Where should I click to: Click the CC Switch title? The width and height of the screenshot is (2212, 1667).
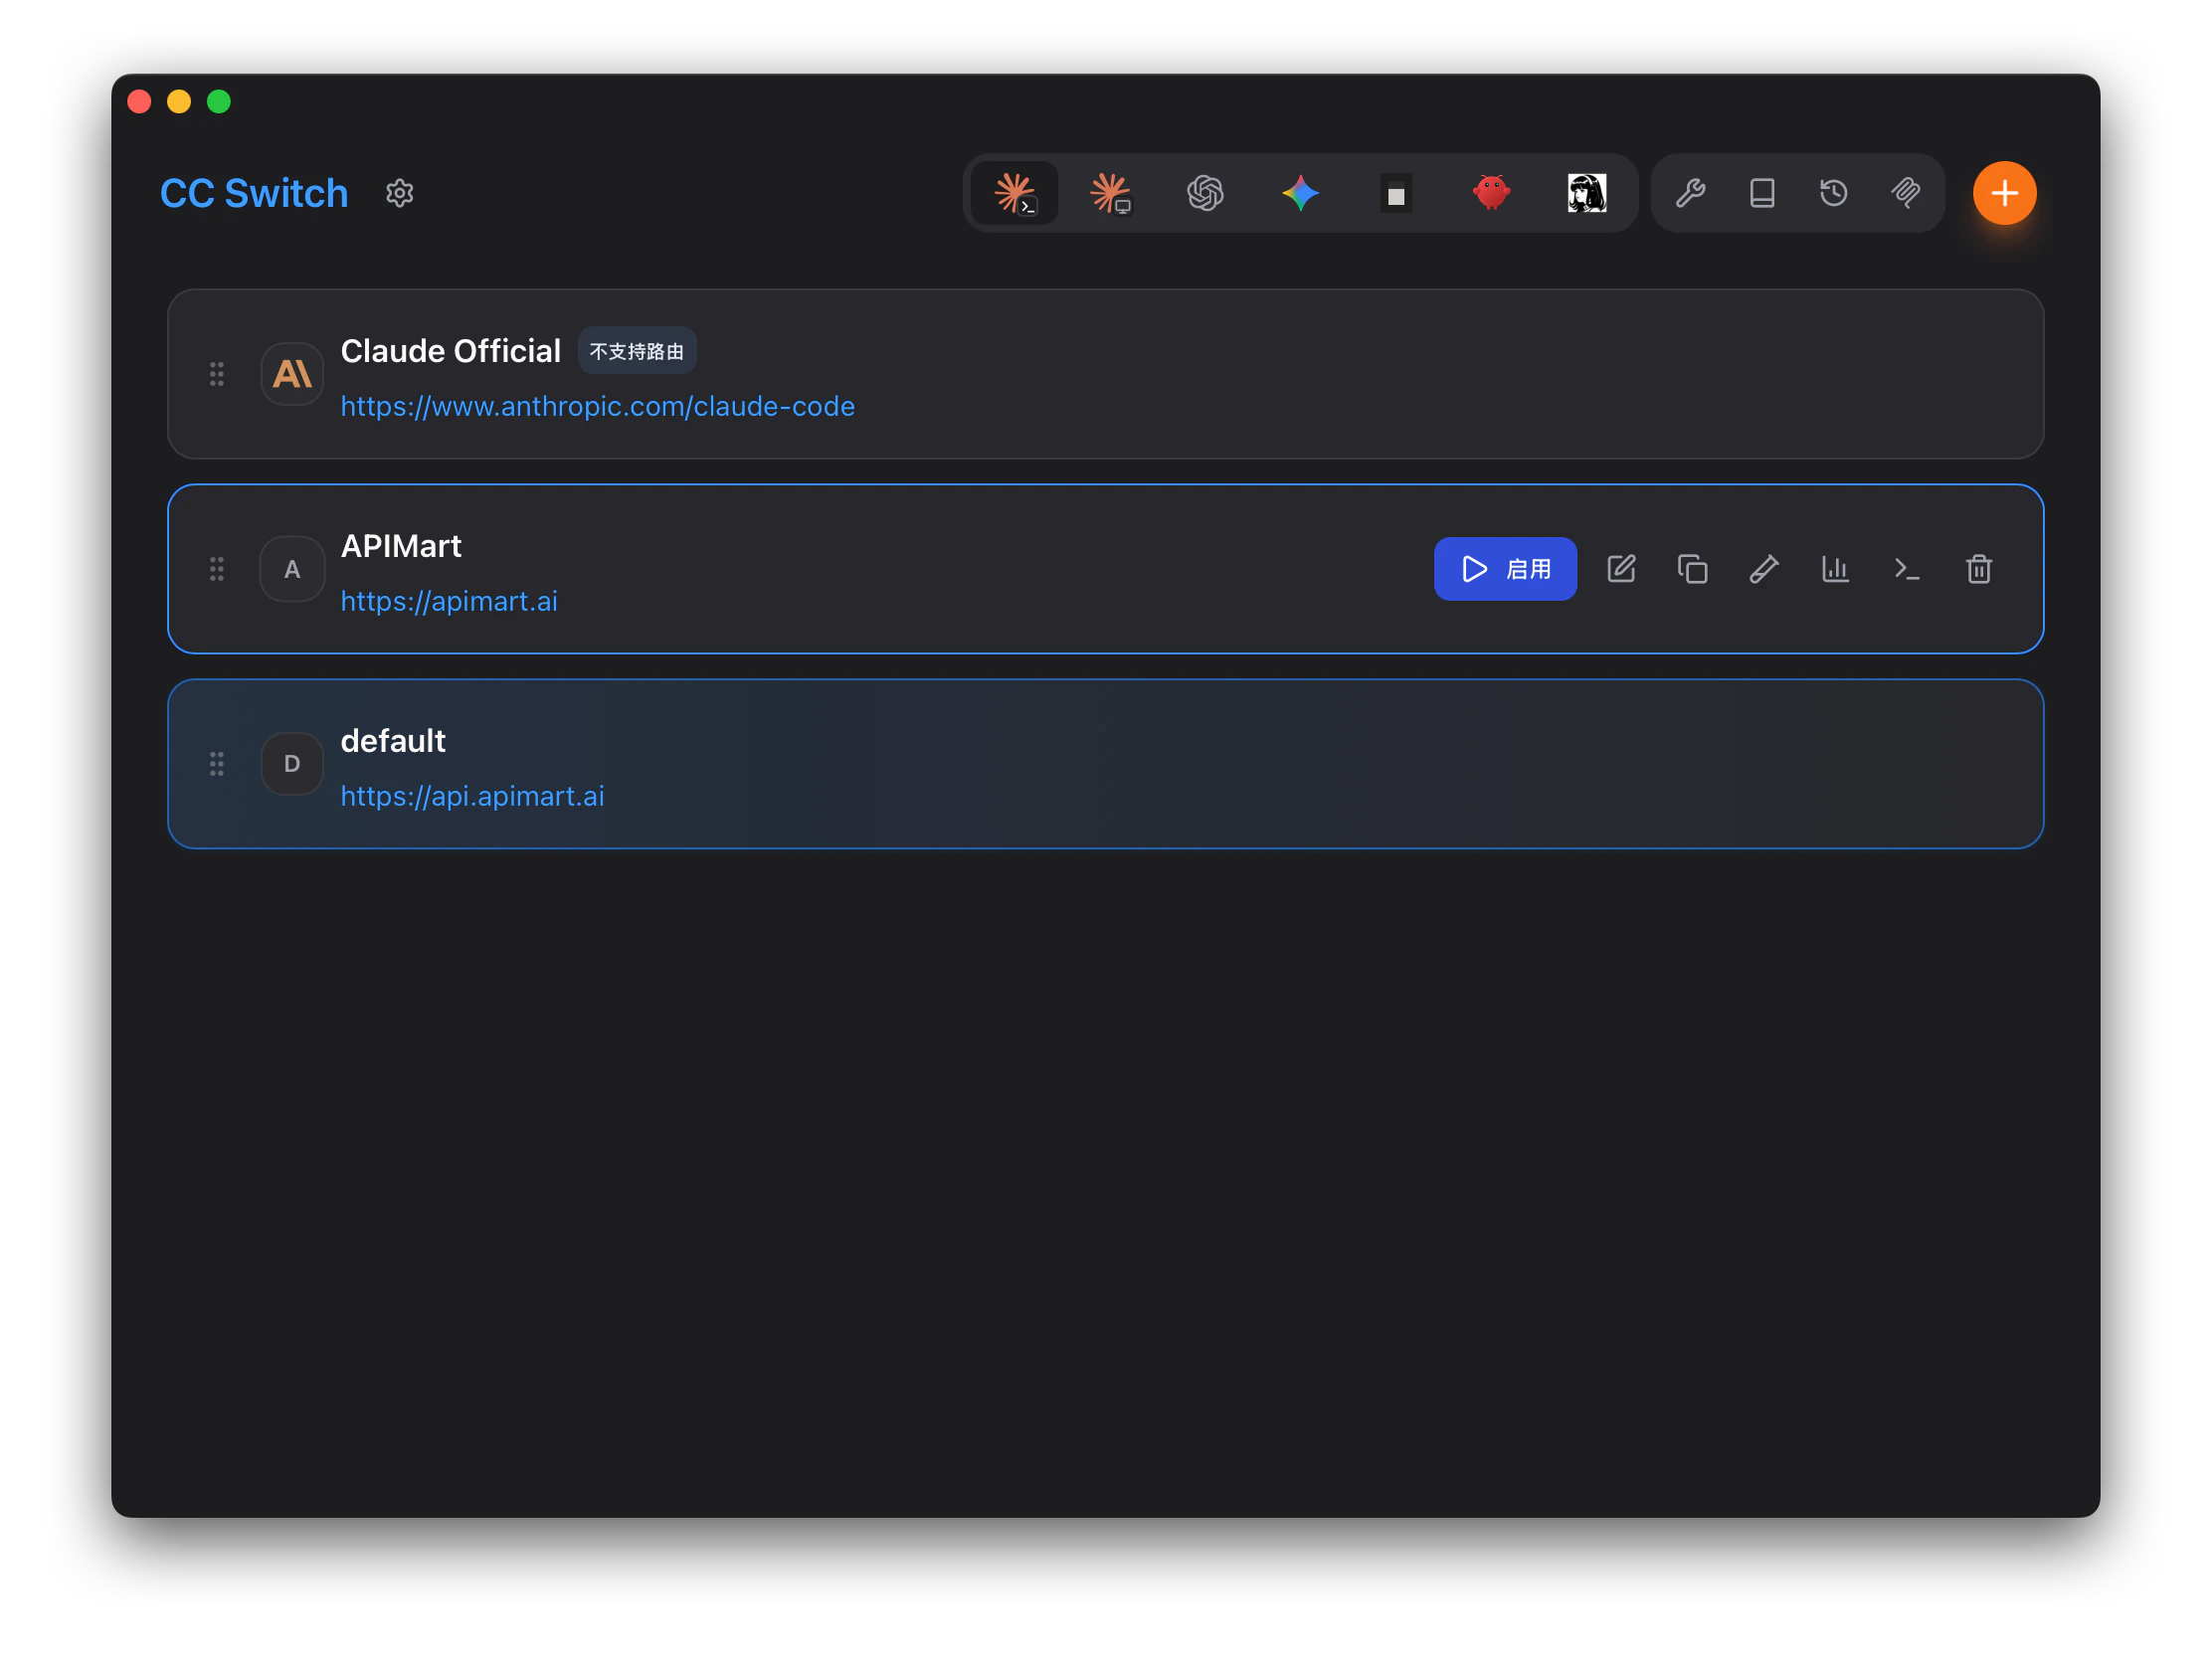[x=254, y=193]
